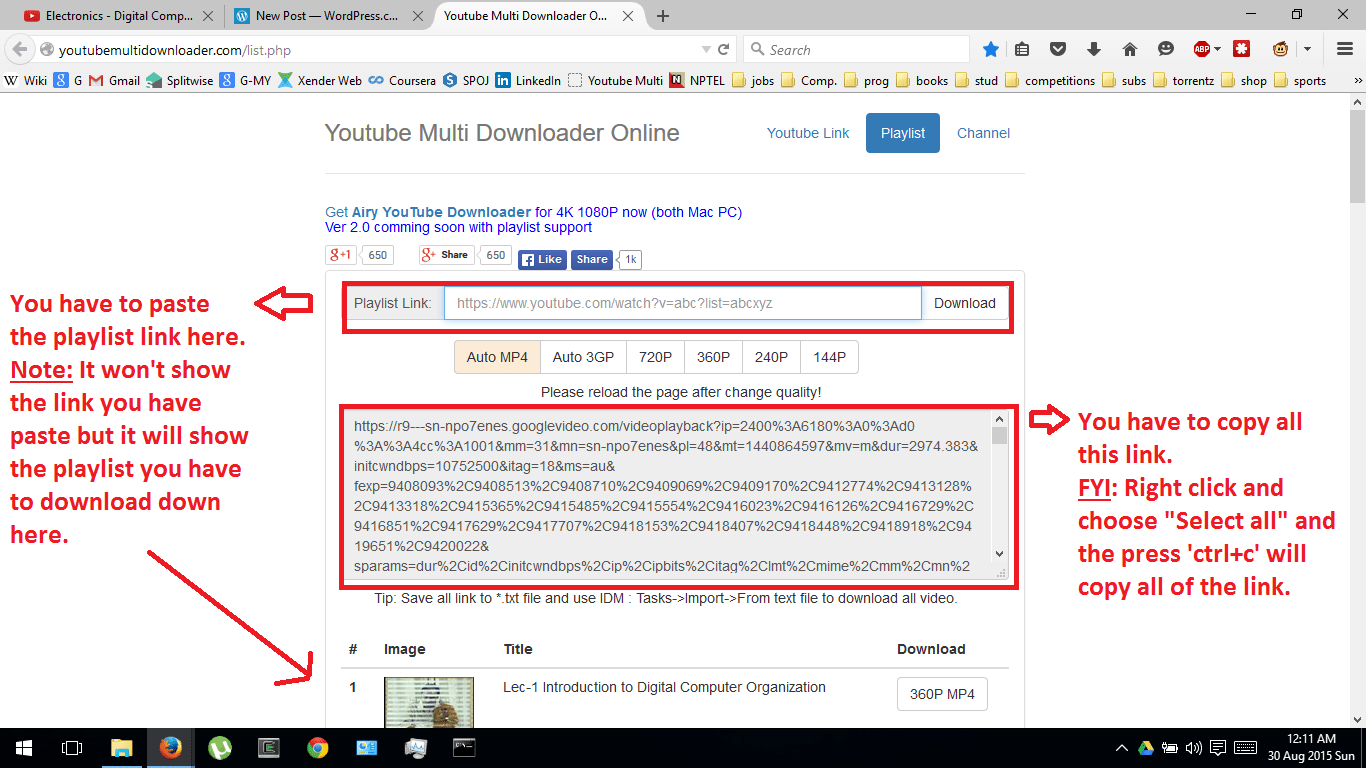This screenshot has width=1372, height=772.
Task: Launch Google Chrome from the taskbar
Action: pos(317,748)
